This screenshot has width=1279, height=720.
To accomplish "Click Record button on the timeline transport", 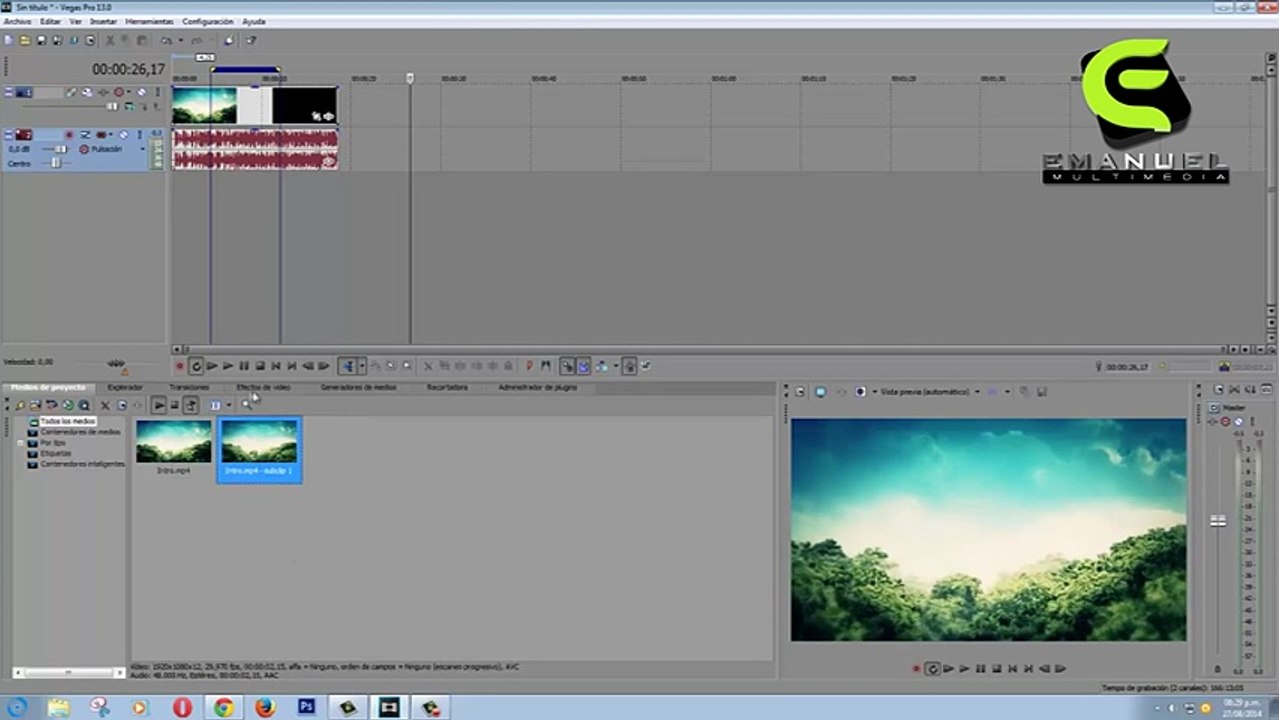I will click(180, 367).
